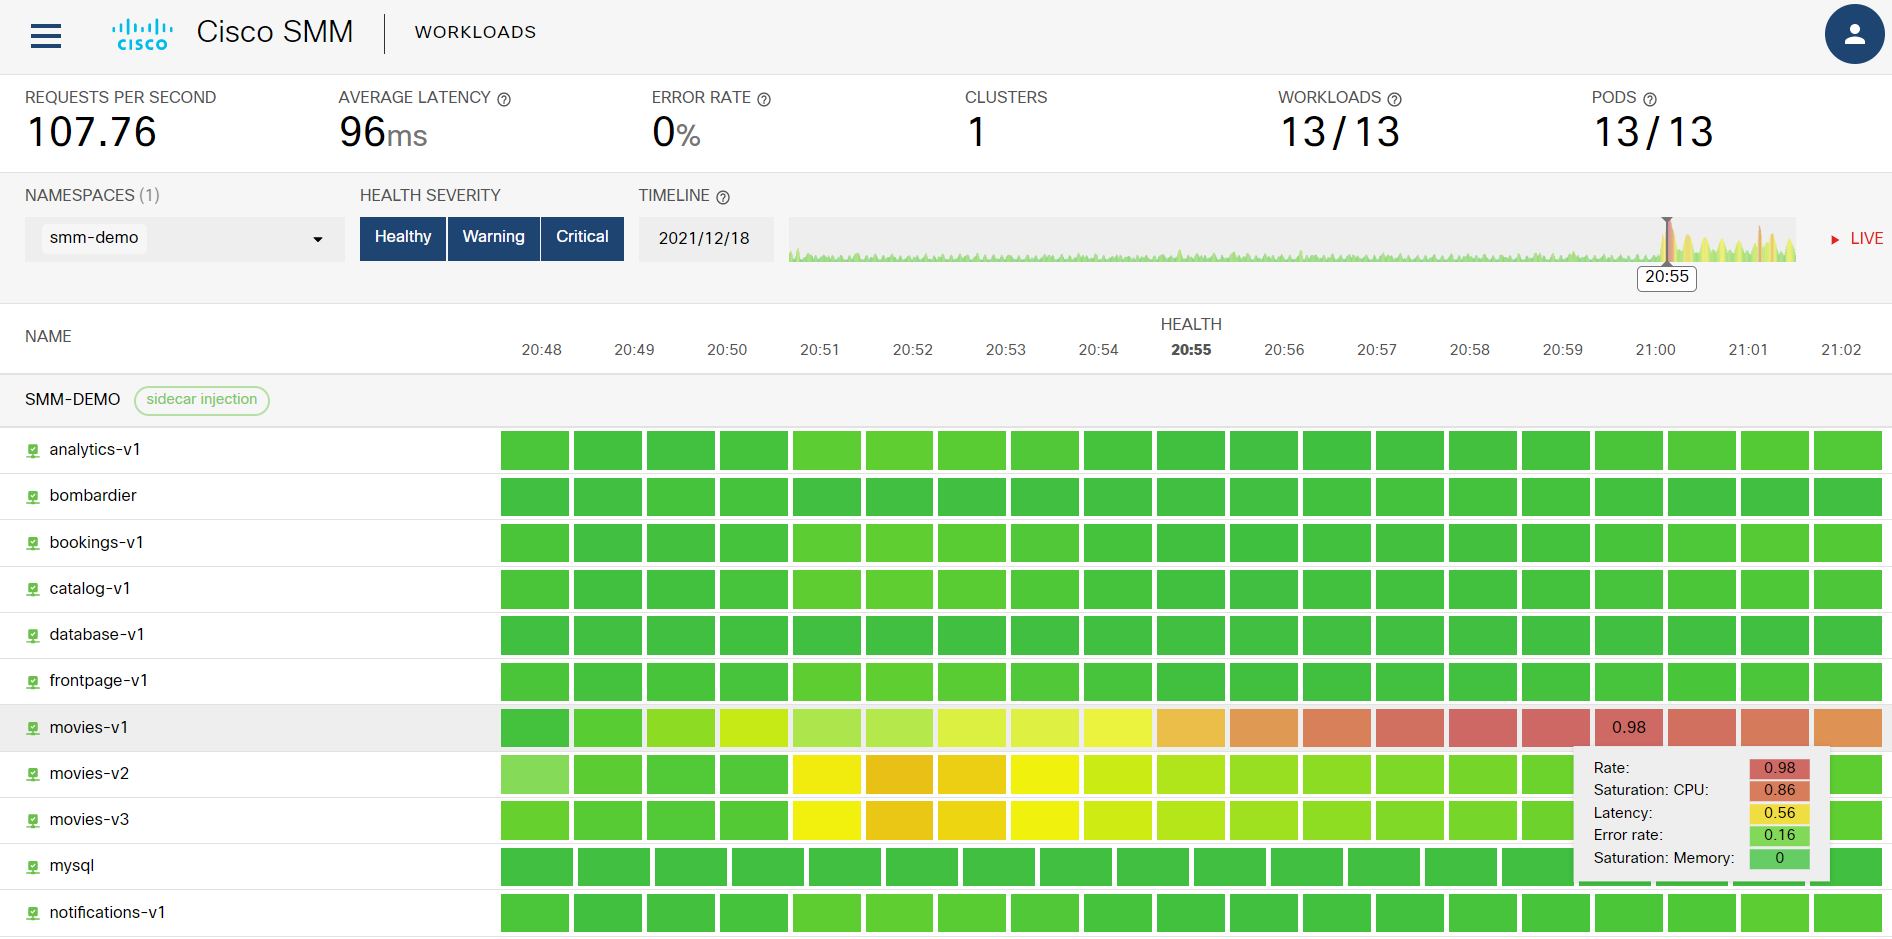Click the movies-v2 workload icon

[33, 774]
